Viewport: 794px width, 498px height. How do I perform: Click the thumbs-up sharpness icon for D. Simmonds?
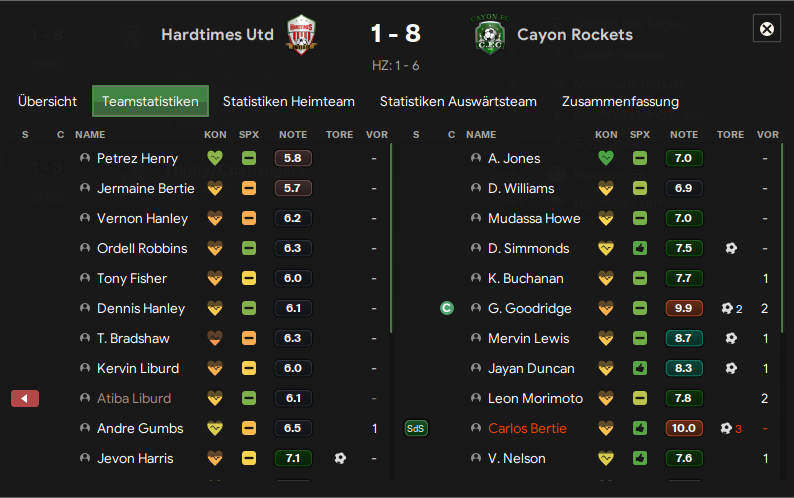(640, 248)
